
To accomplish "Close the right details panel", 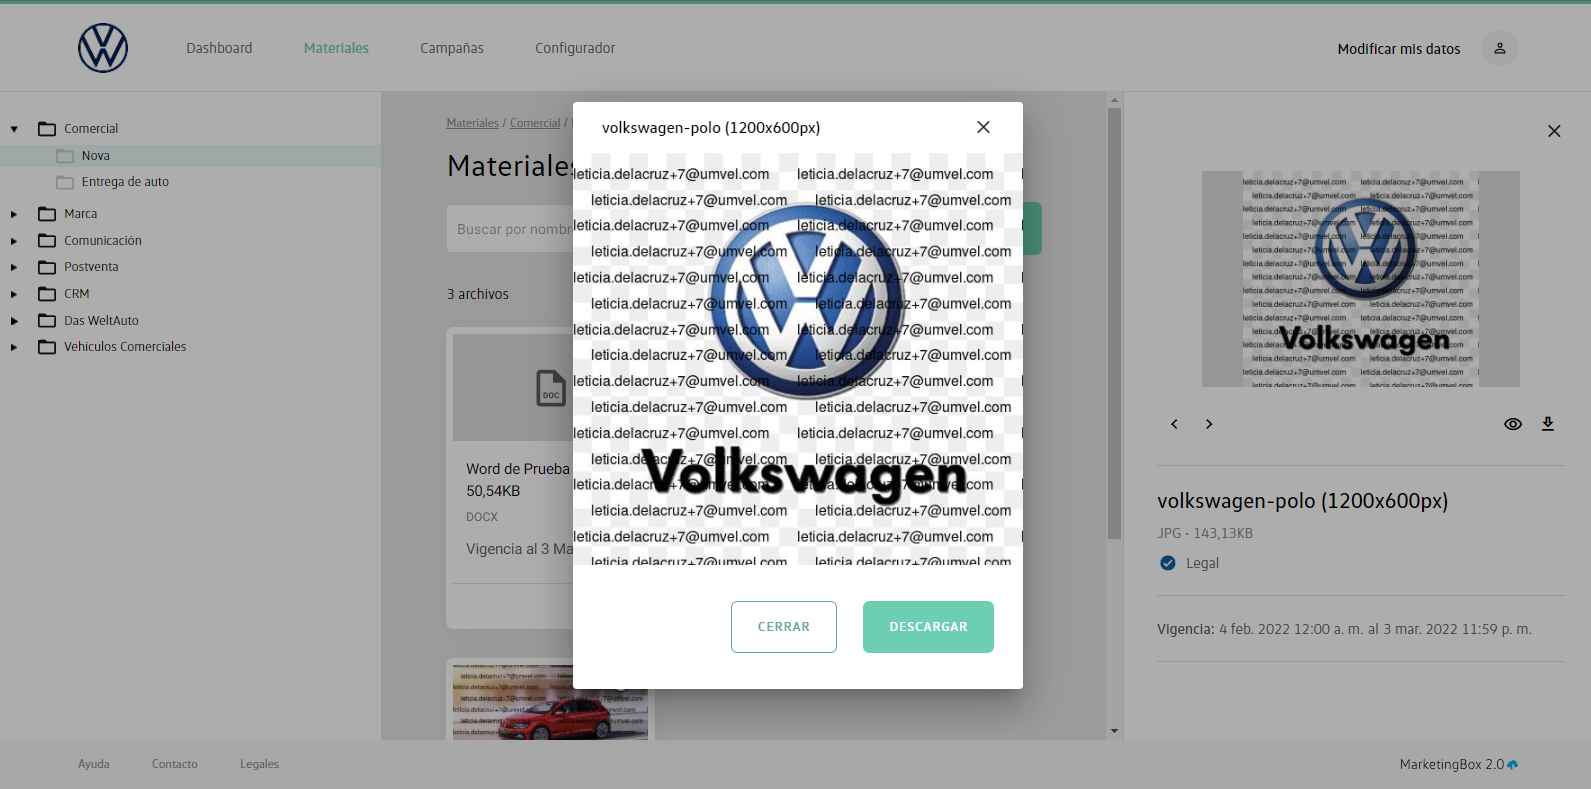I will coord(1554,131).
